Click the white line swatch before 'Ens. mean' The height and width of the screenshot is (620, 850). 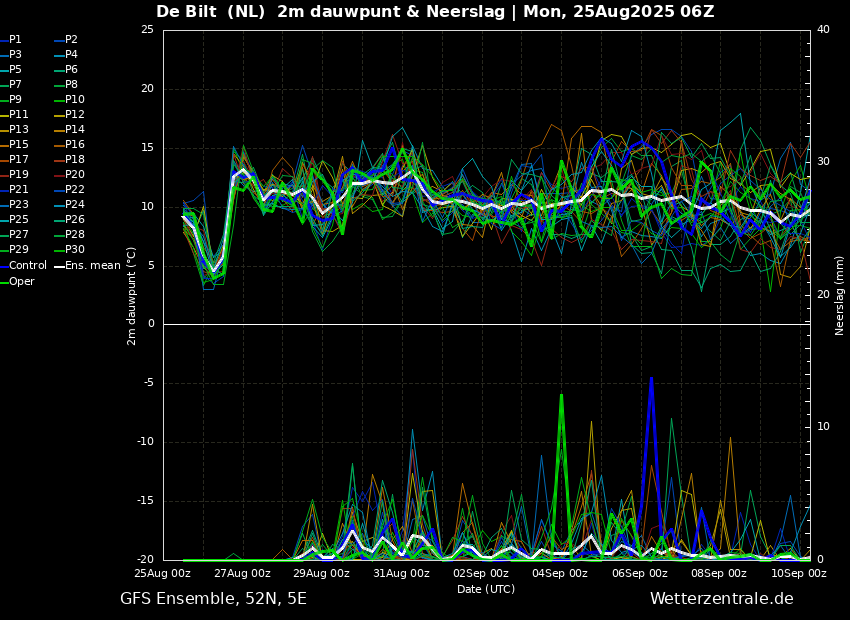pyautogui.click(x=59, y=266)
